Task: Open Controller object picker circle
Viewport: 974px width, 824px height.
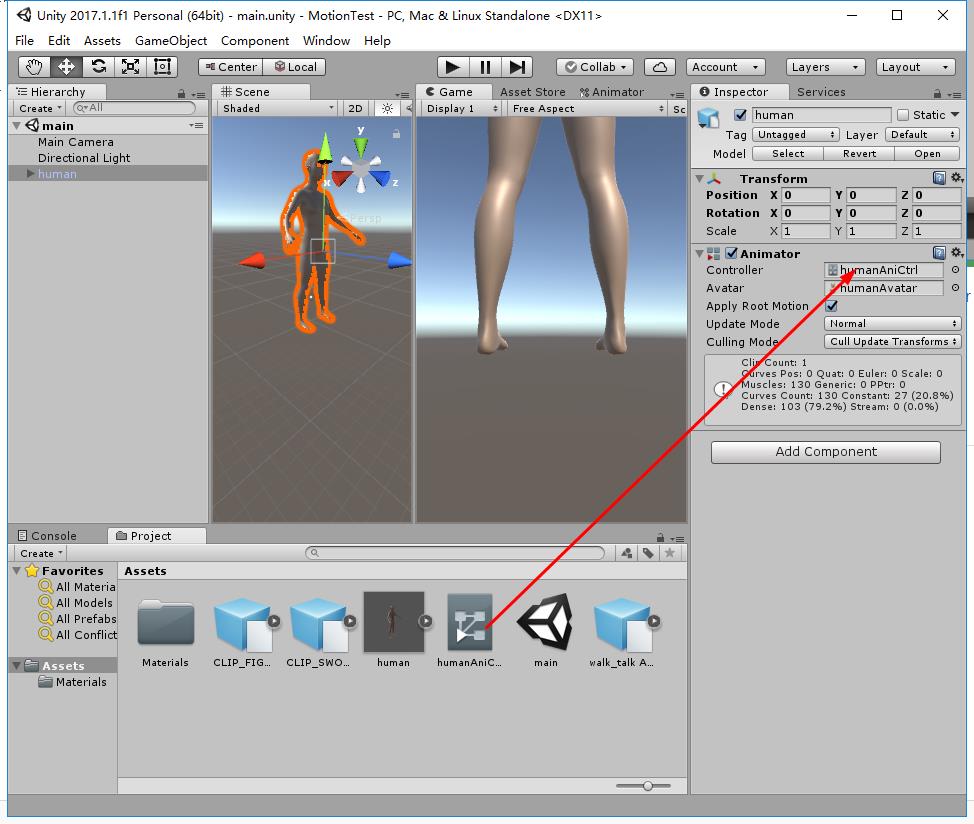Action: pyautogui.click(x=955, y=269)
